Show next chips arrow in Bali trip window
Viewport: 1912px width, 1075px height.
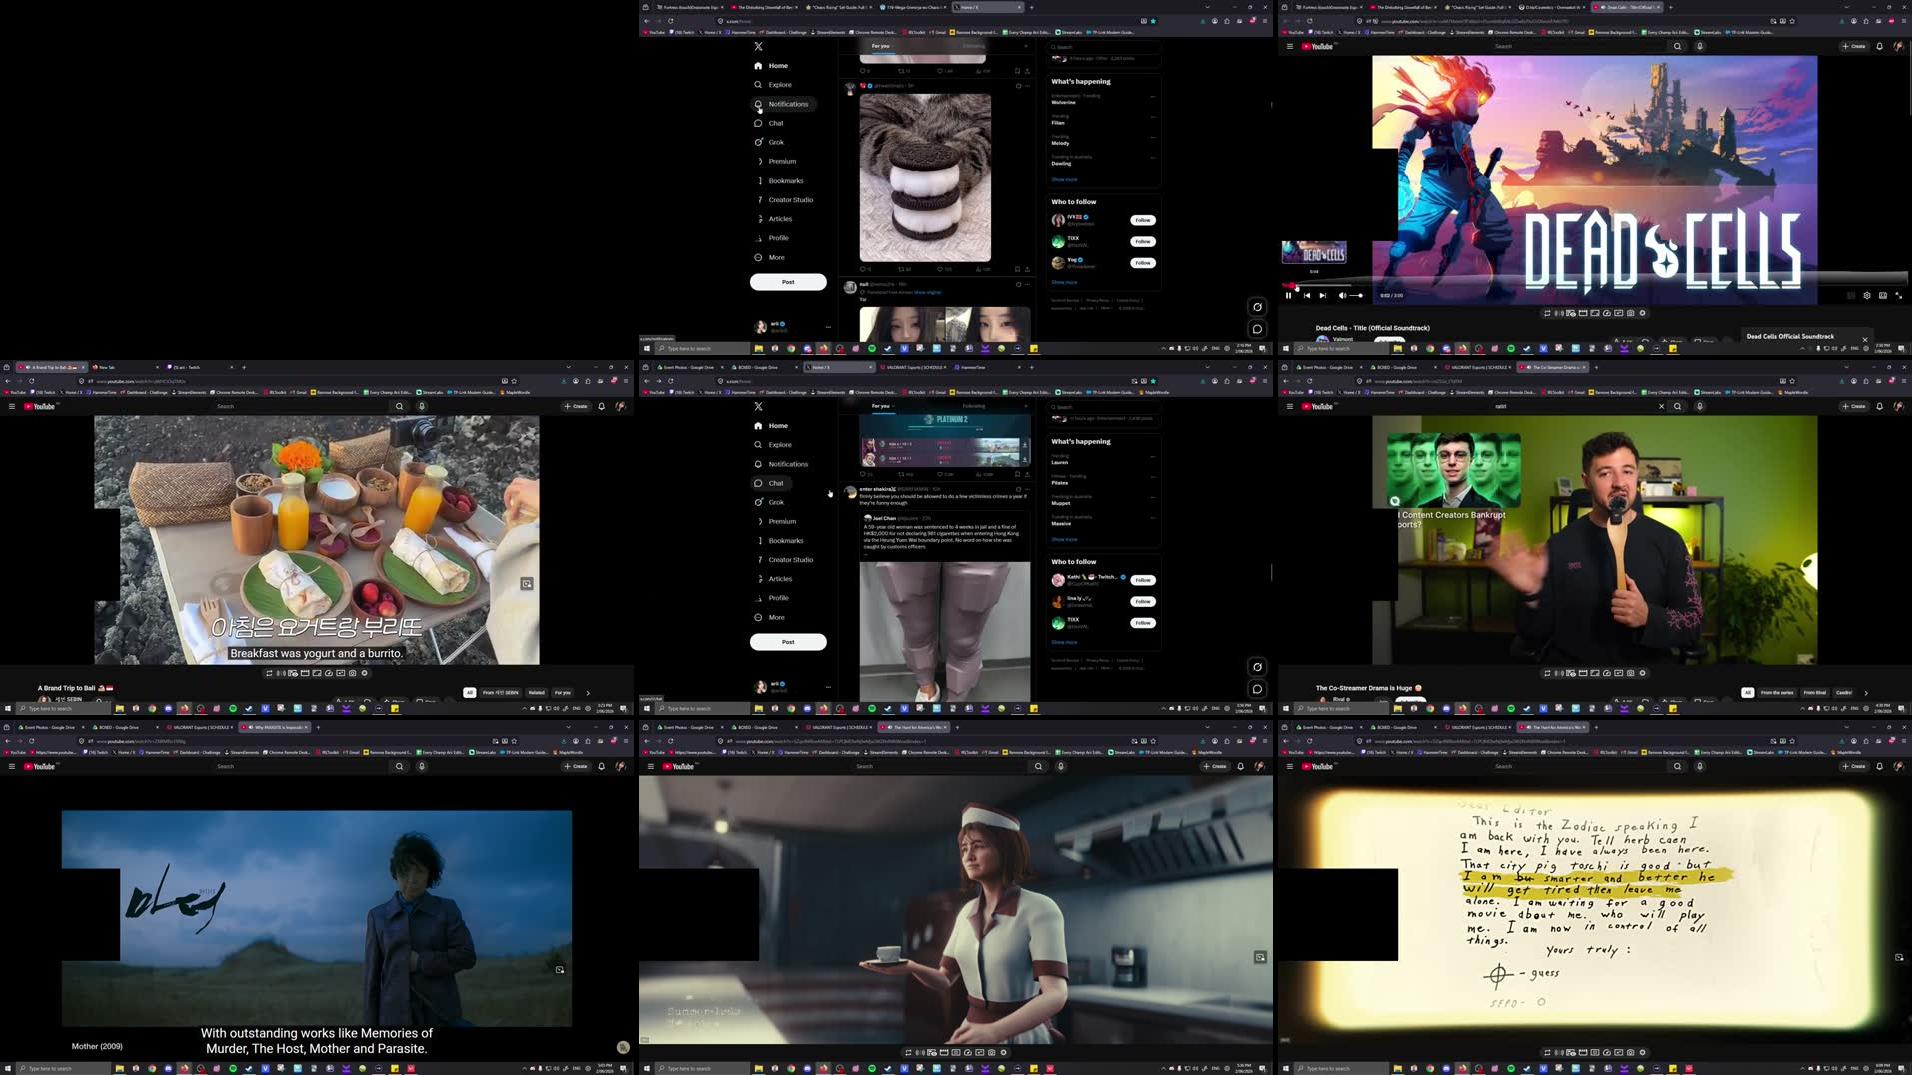588,692
